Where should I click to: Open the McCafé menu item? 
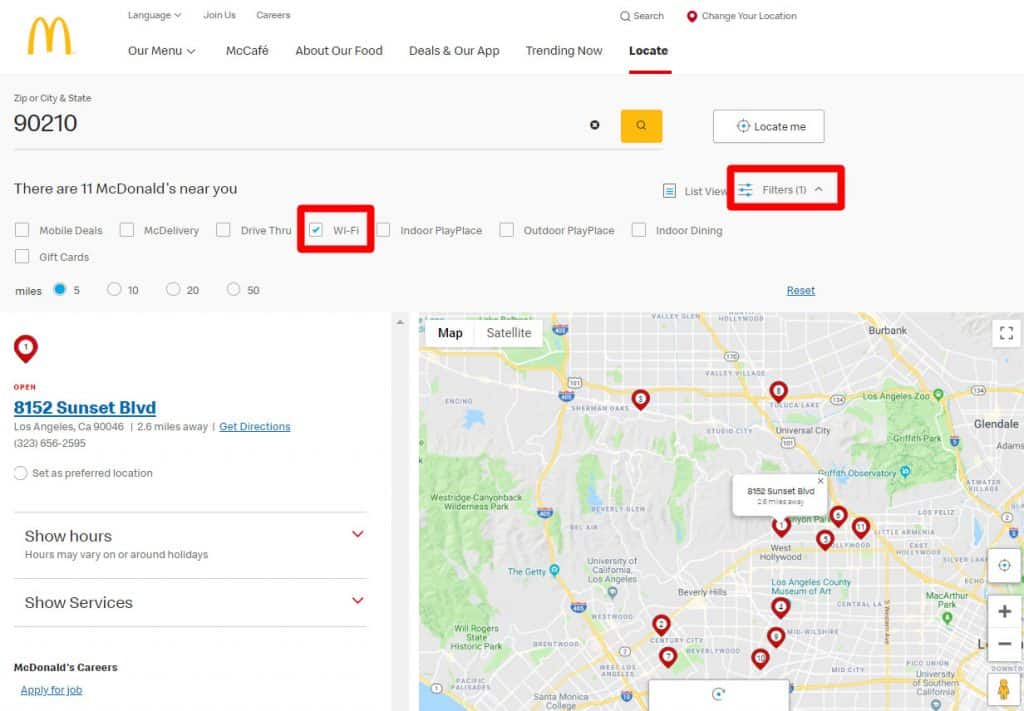[246, 50]
